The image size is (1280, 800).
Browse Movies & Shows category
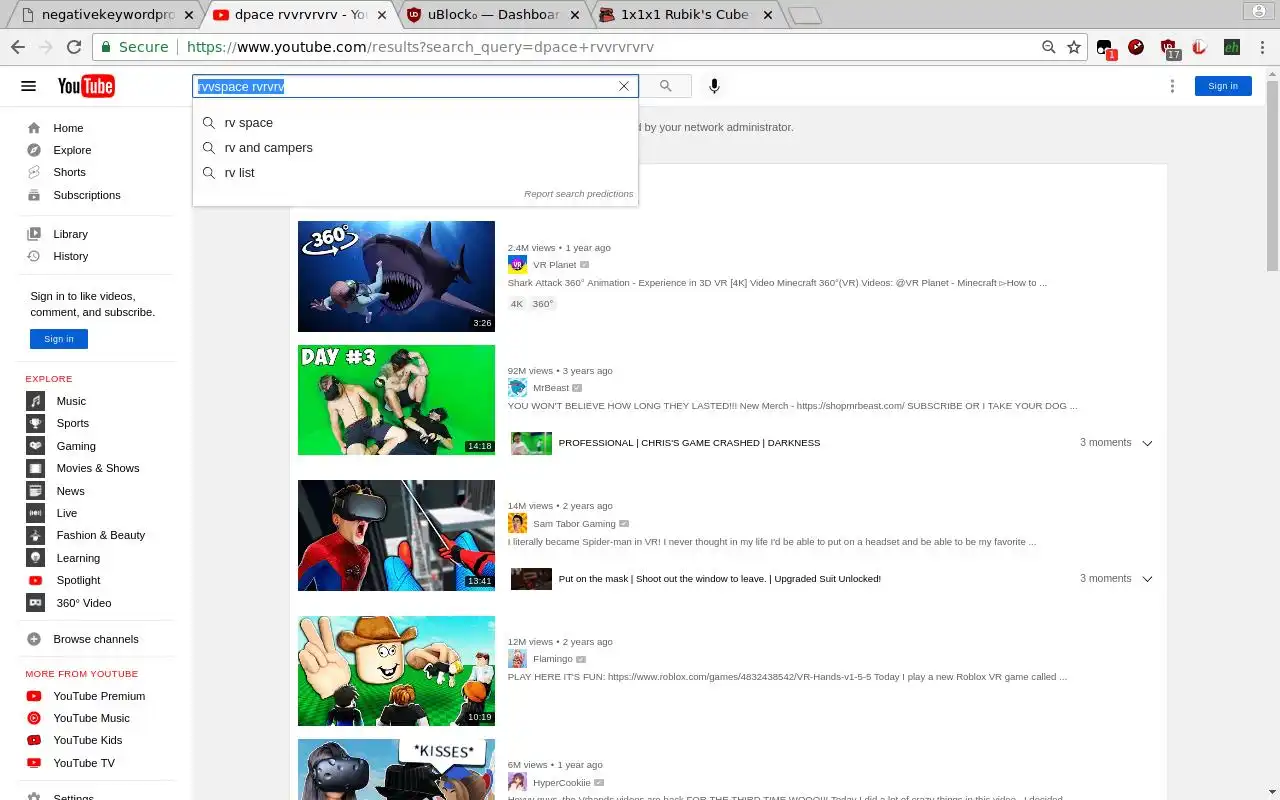coord(97,468)
